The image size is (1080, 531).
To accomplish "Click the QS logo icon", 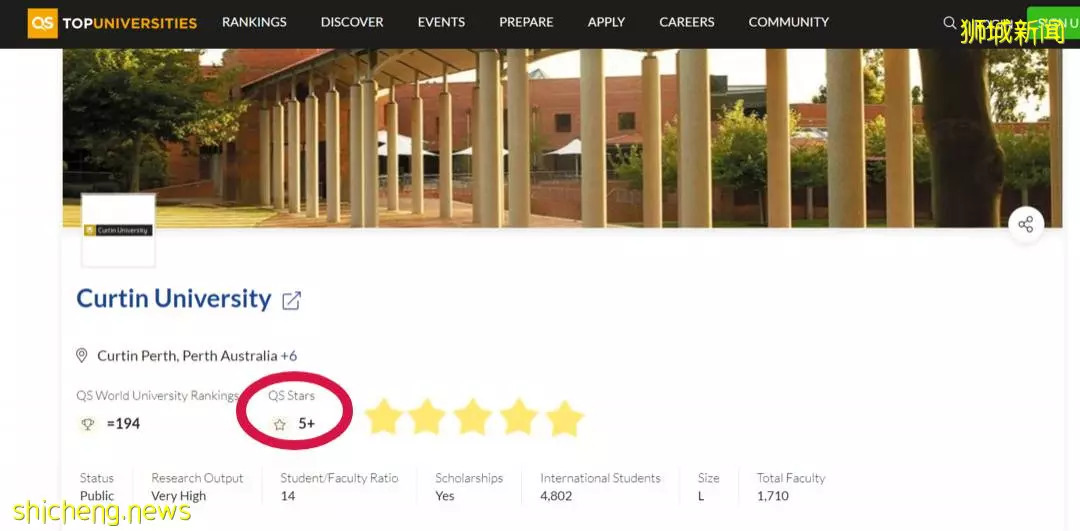I will coord(43,23).
